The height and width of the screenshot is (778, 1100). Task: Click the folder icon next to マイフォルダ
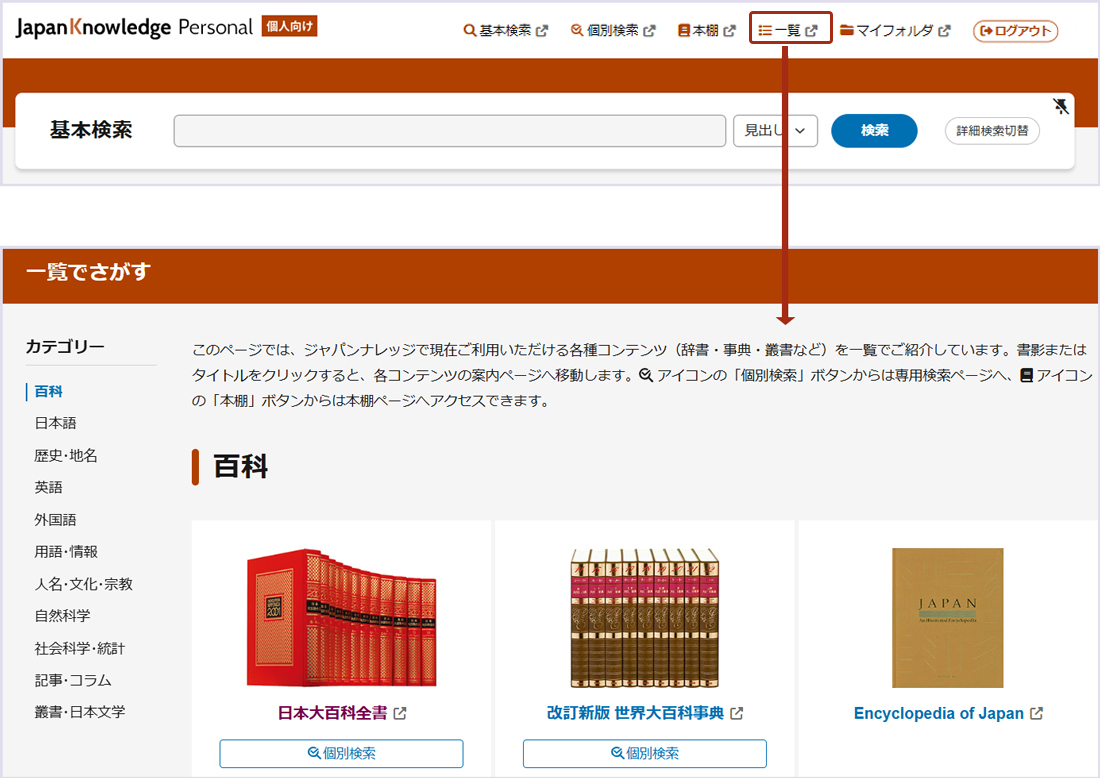tap(847, 30)
